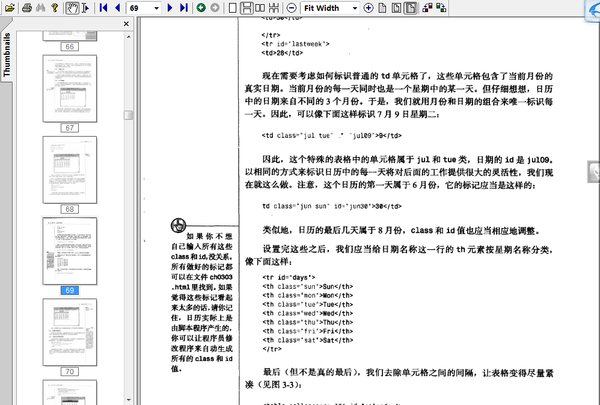Select the page 69 thumbnail

(70, 251)
